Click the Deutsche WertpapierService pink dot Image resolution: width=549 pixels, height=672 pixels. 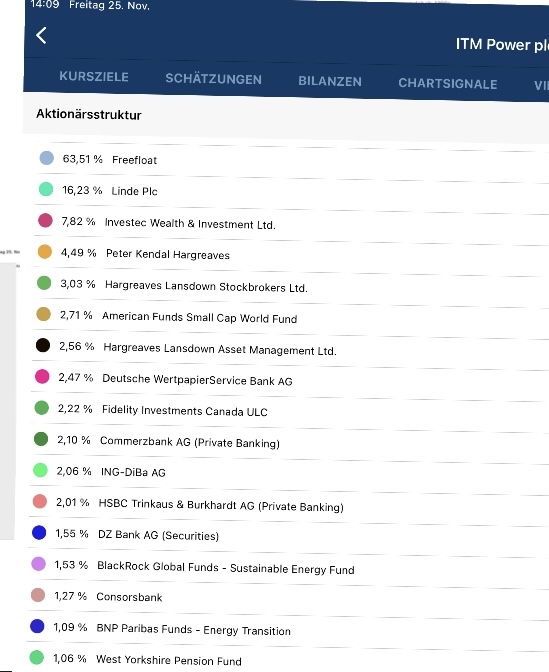click(42, 376)
